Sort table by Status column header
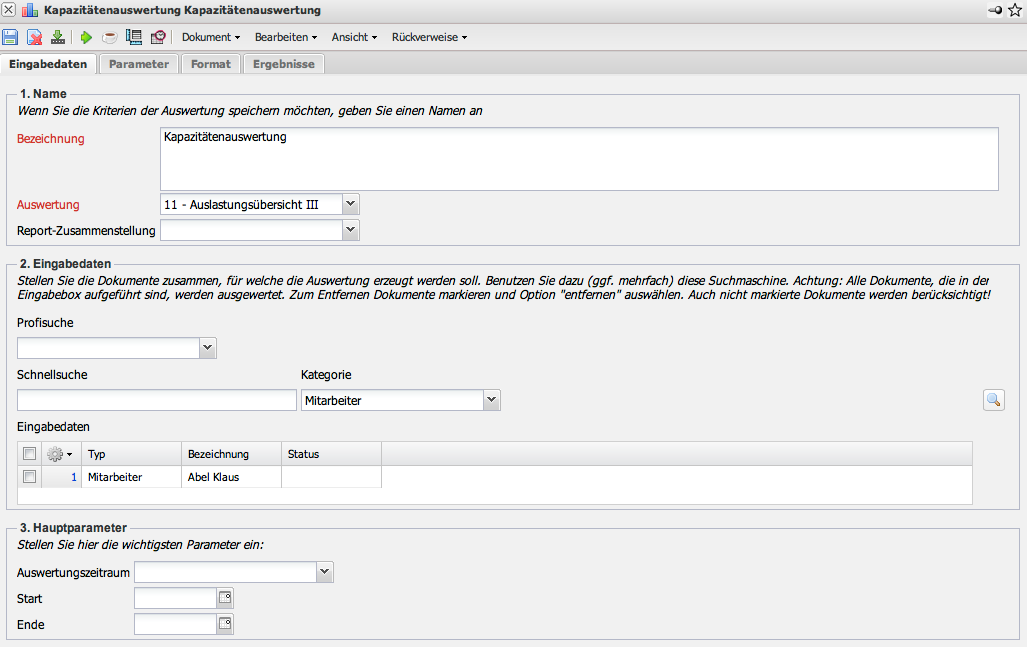 point(331,454)
